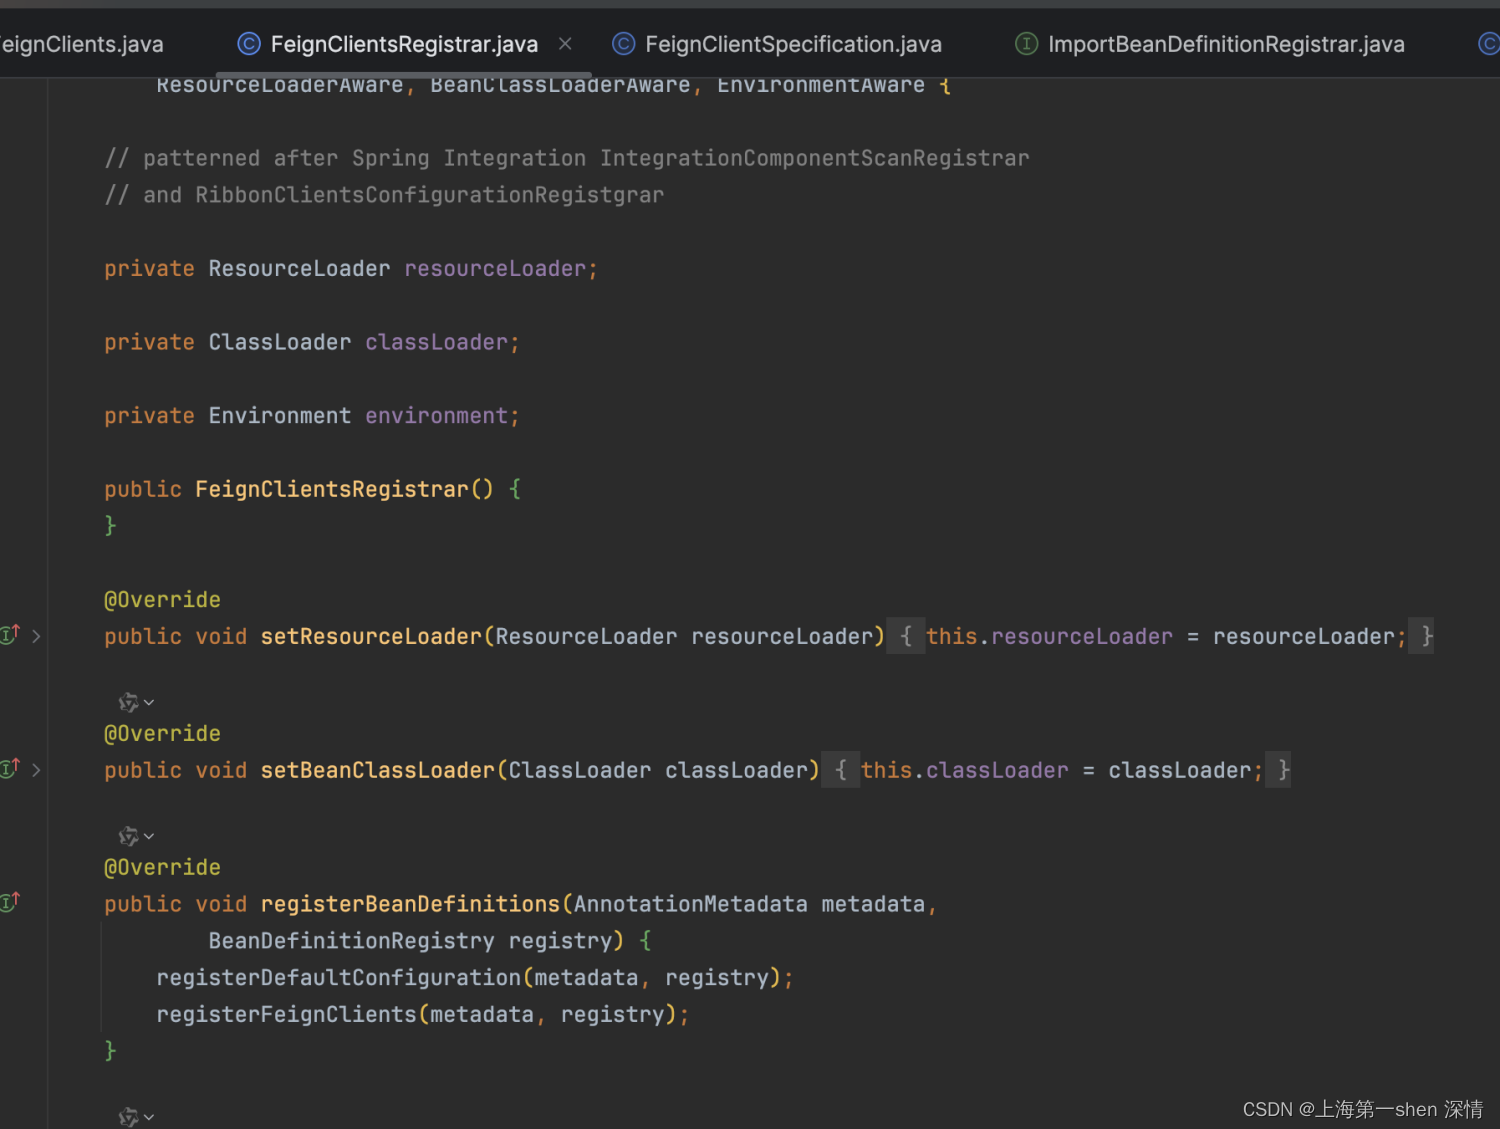1500x1129 pixels.
Task: Click the implements gutter icon beside setBeanClassLoader
Action: 10,769
